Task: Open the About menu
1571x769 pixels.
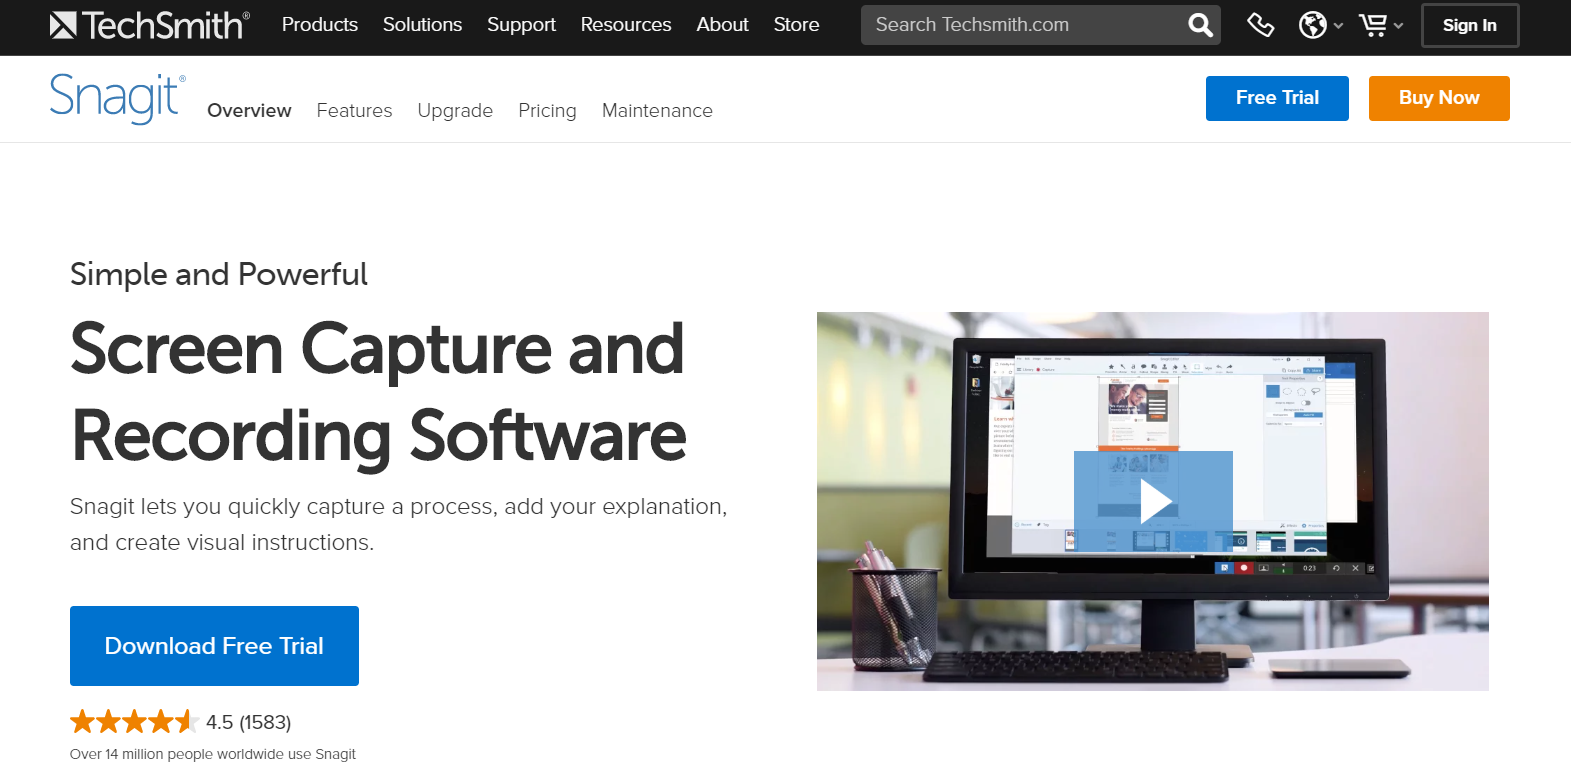Action: coord(722,25)
